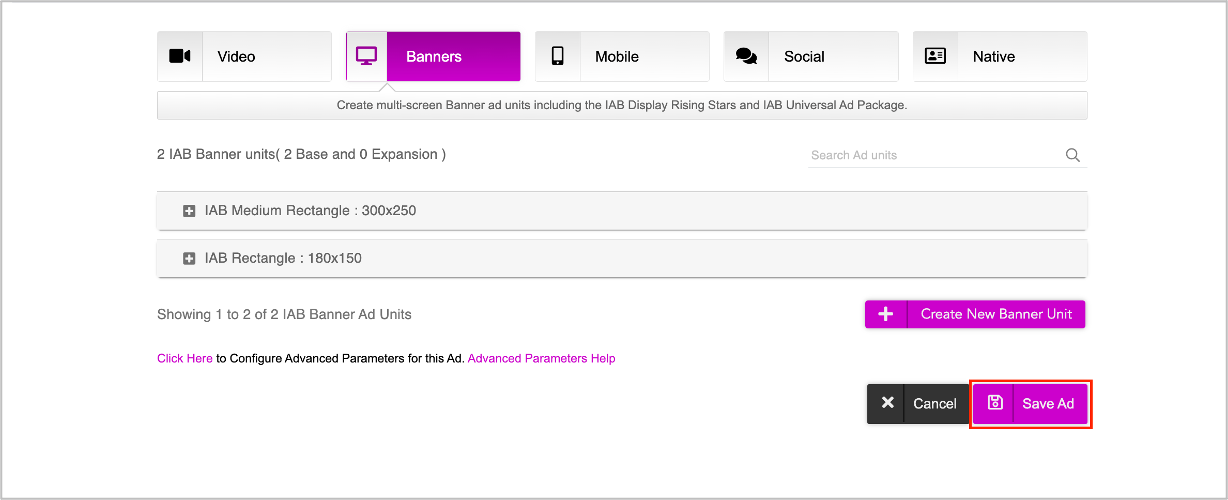
Task: Focus the Search Ad units field
Action: (x=935, y=155)
